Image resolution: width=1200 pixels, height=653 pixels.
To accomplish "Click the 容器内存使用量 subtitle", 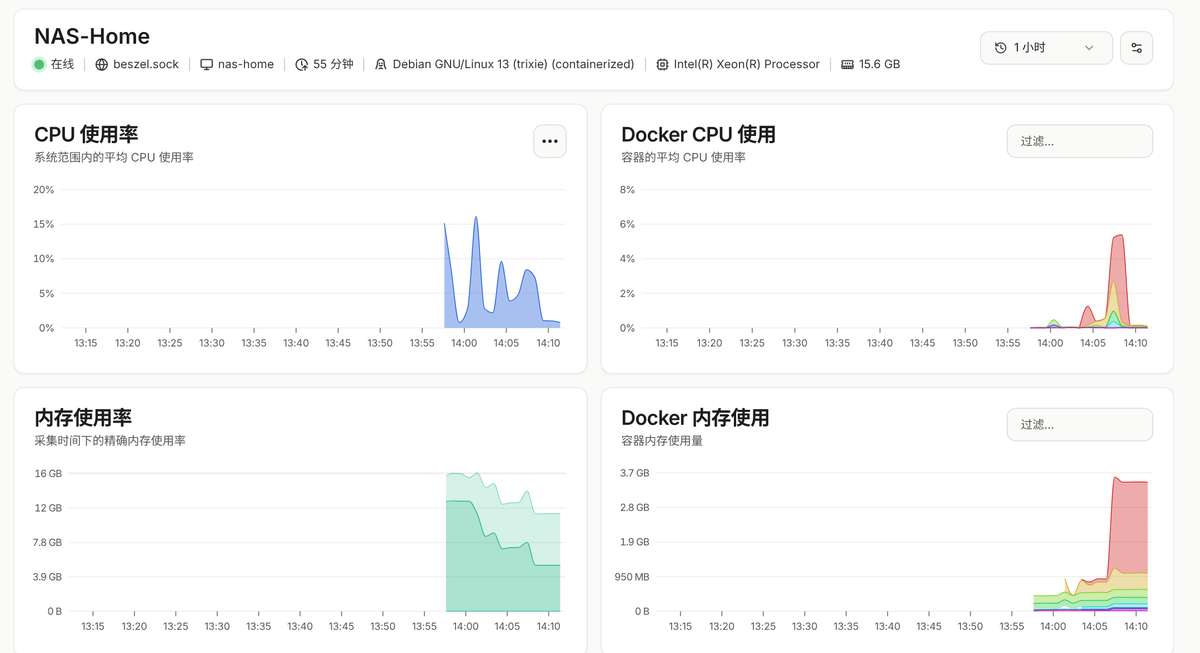I will click(662, 441).
